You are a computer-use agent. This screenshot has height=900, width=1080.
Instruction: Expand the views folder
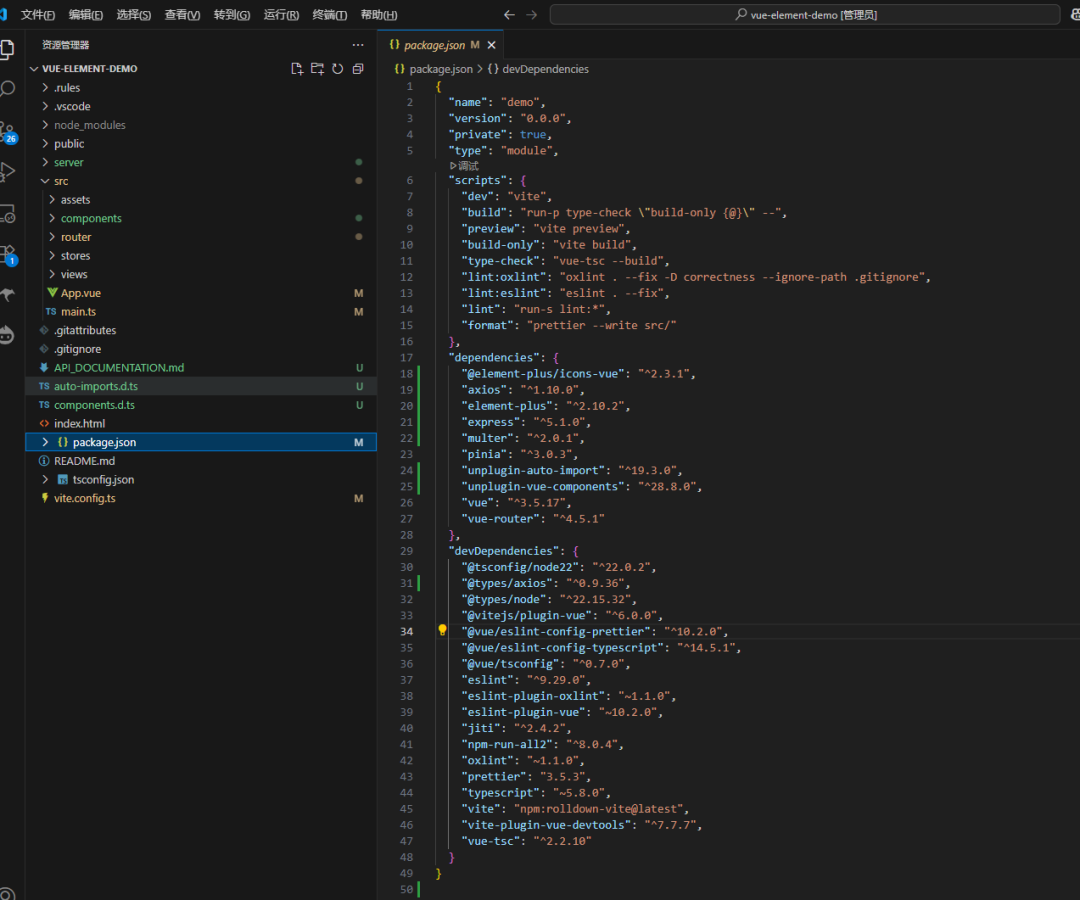tap(74, 274)
